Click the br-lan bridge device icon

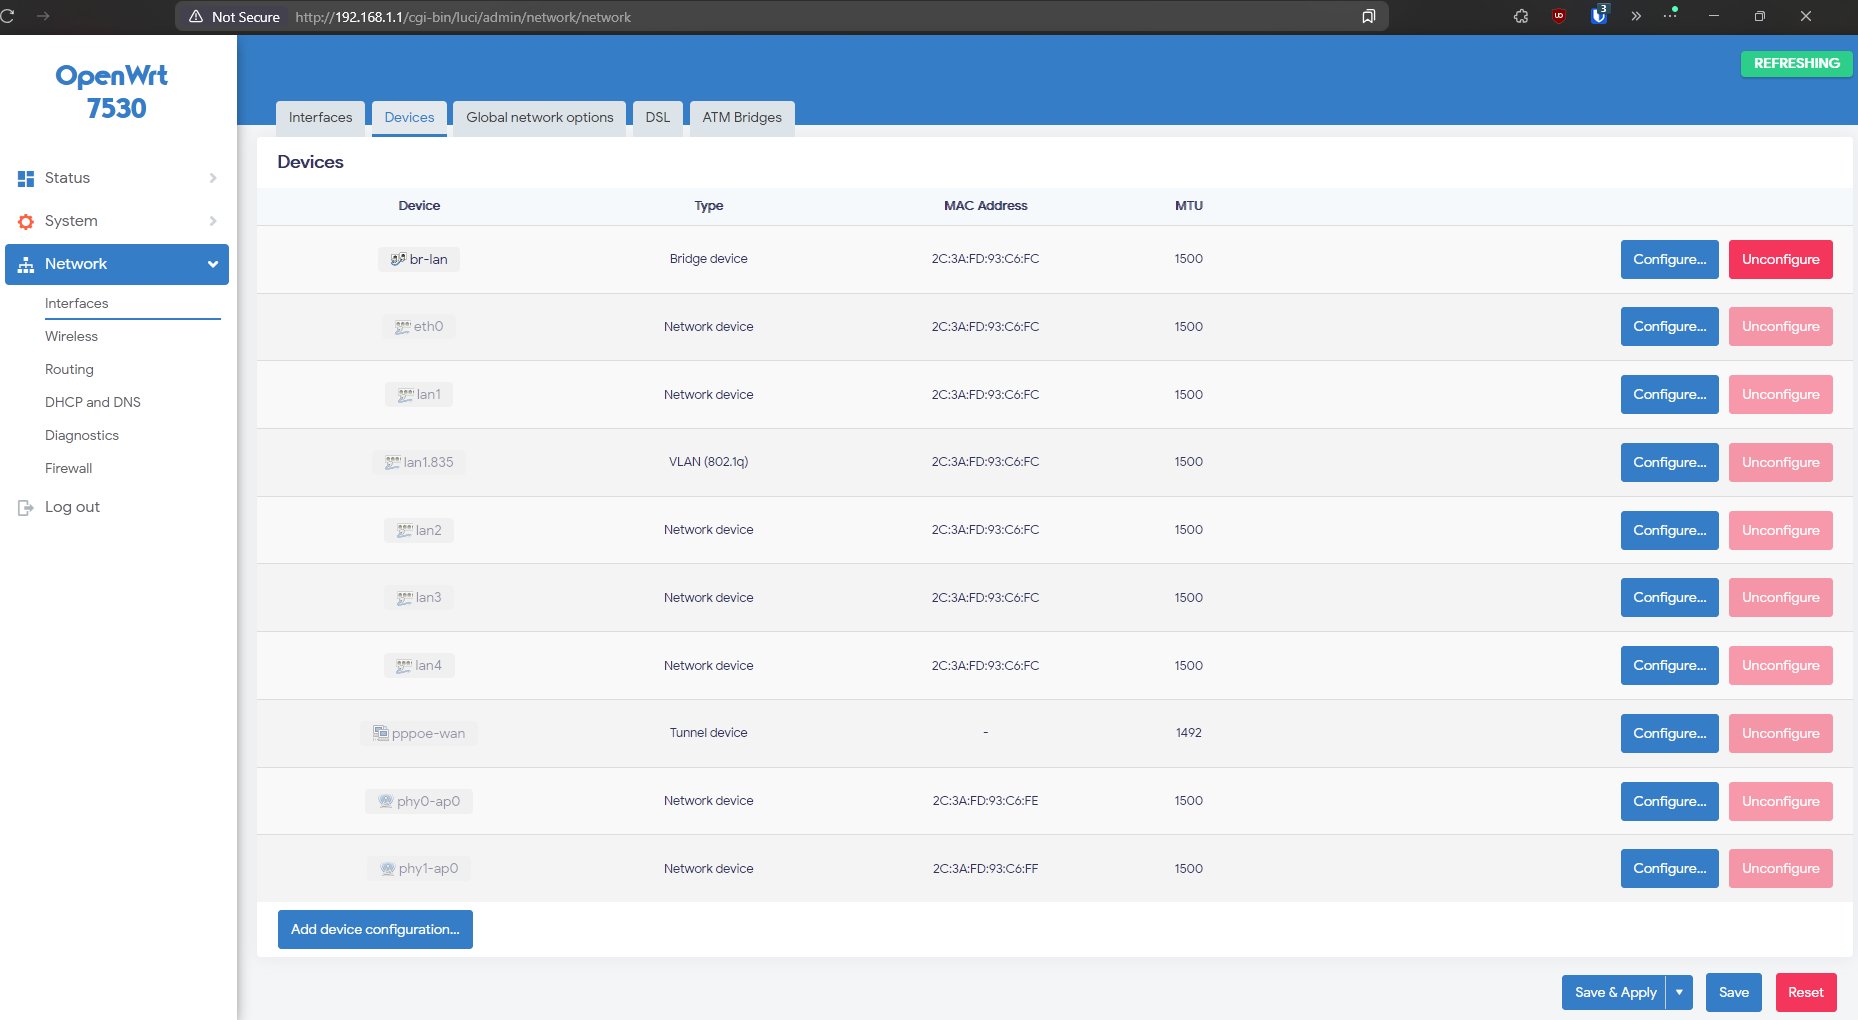(397, 259)
